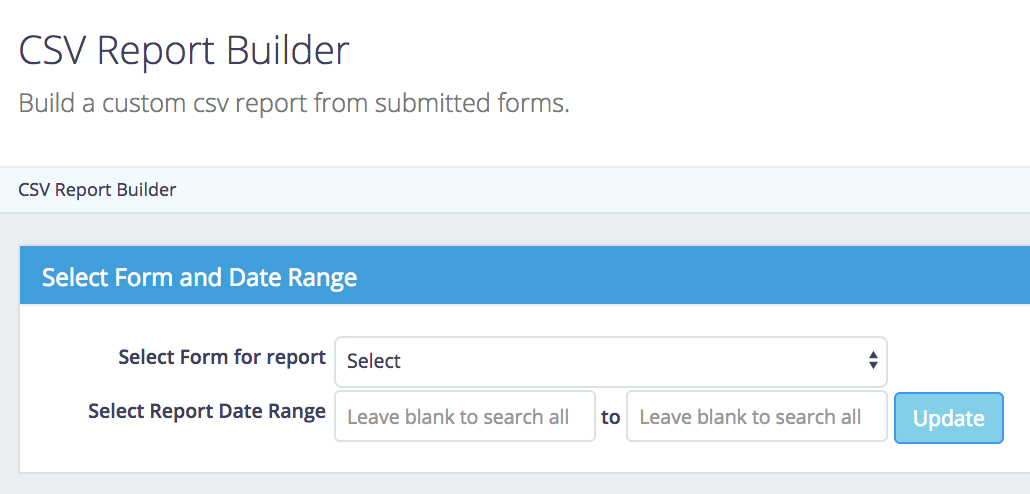Open the Select Form for report dropdown
This screenshot has width=1030, height=494.
(610, 361)
